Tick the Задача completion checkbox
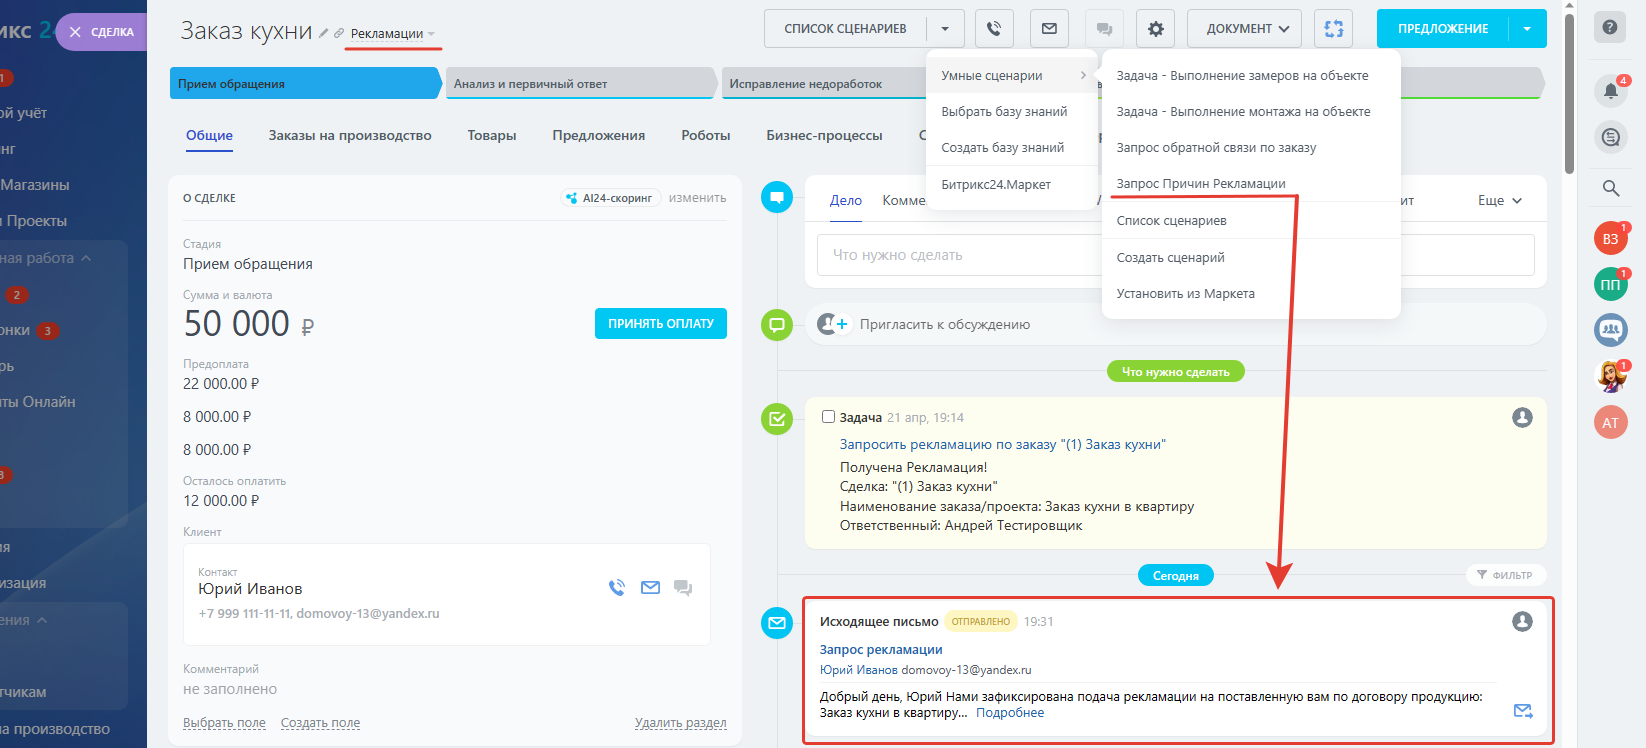 (828, 417)
